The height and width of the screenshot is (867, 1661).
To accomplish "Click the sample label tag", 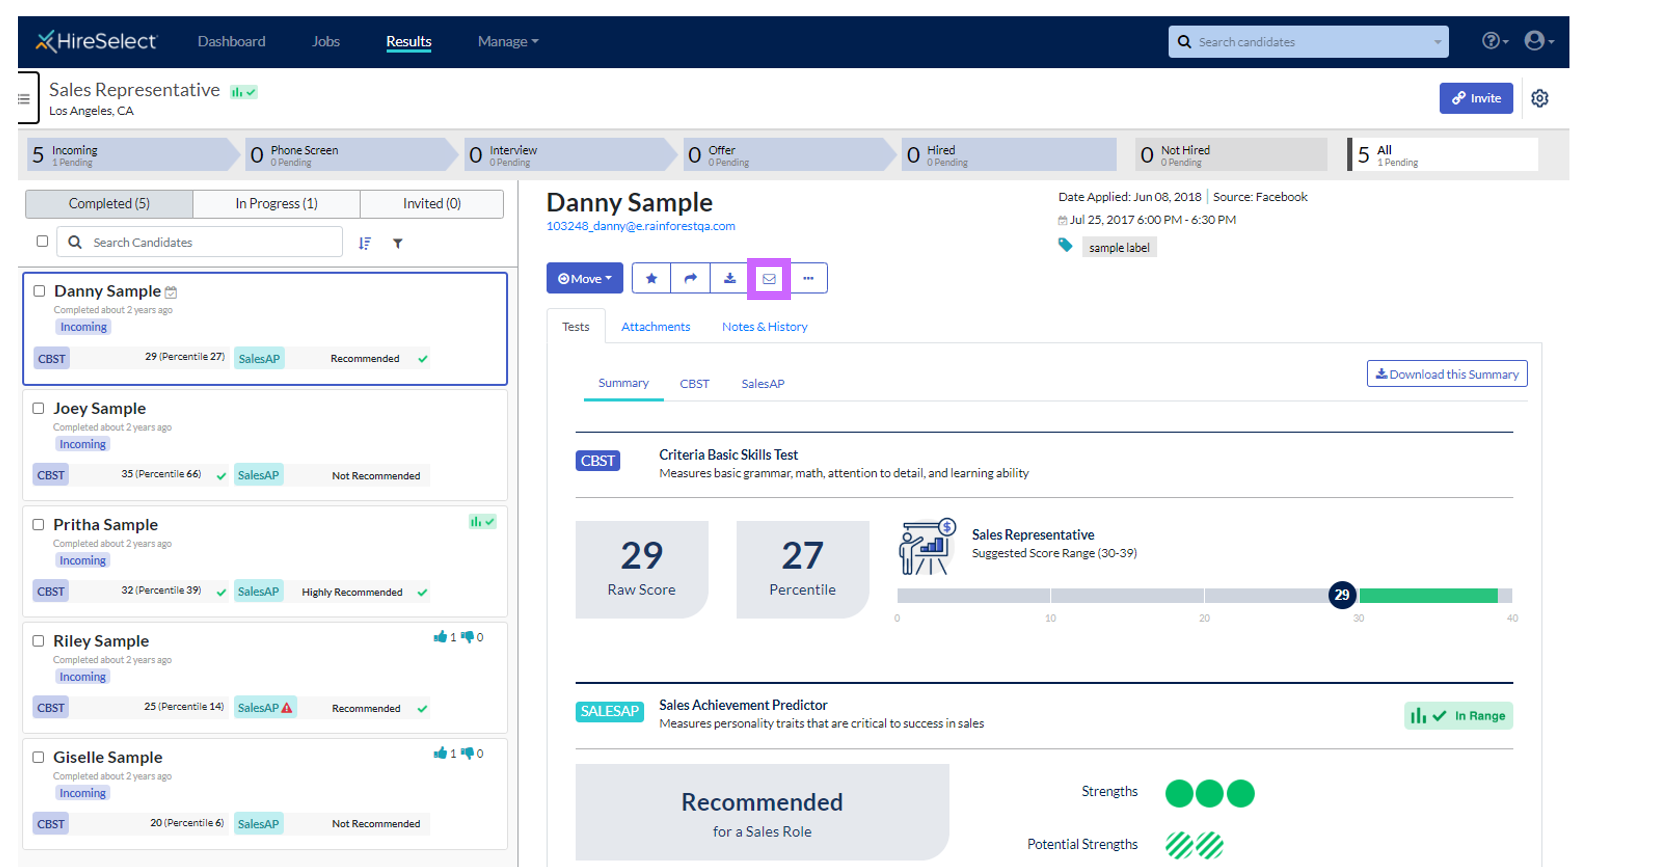I will pyautogui.click(x=1119, y=247).
